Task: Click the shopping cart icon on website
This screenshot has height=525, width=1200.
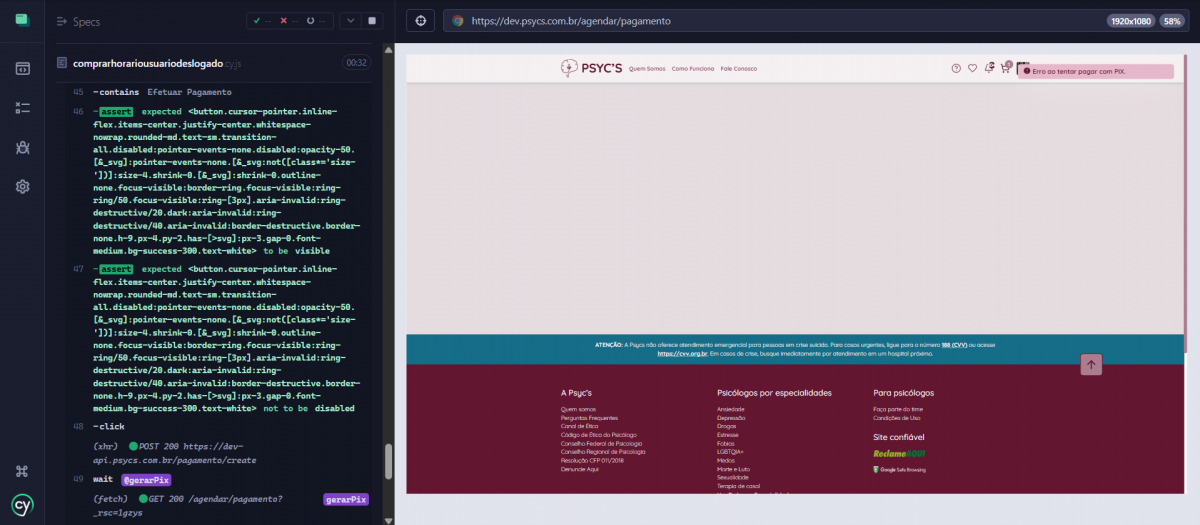Action: tap(1005, 68)
